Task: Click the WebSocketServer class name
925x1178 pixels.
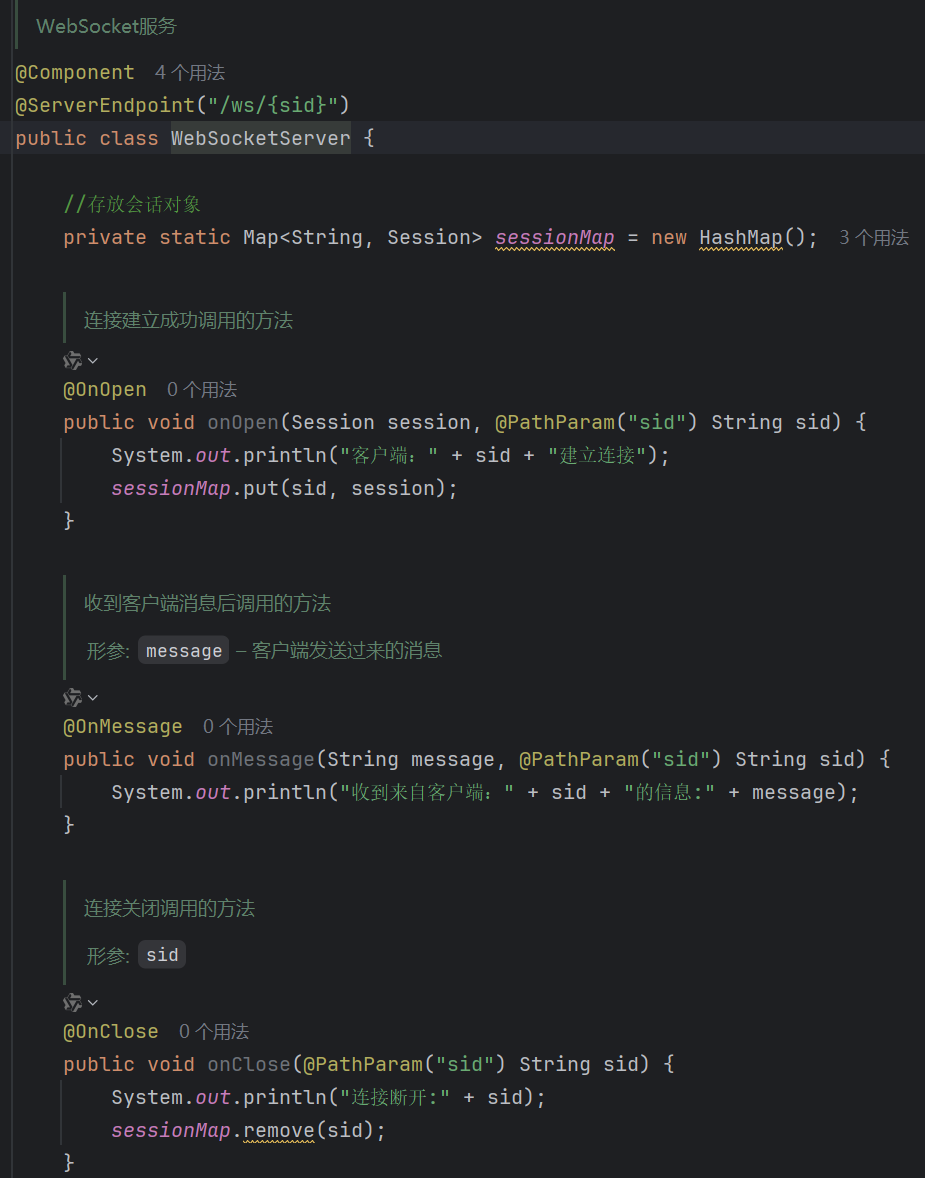Action: pos(261,138)
